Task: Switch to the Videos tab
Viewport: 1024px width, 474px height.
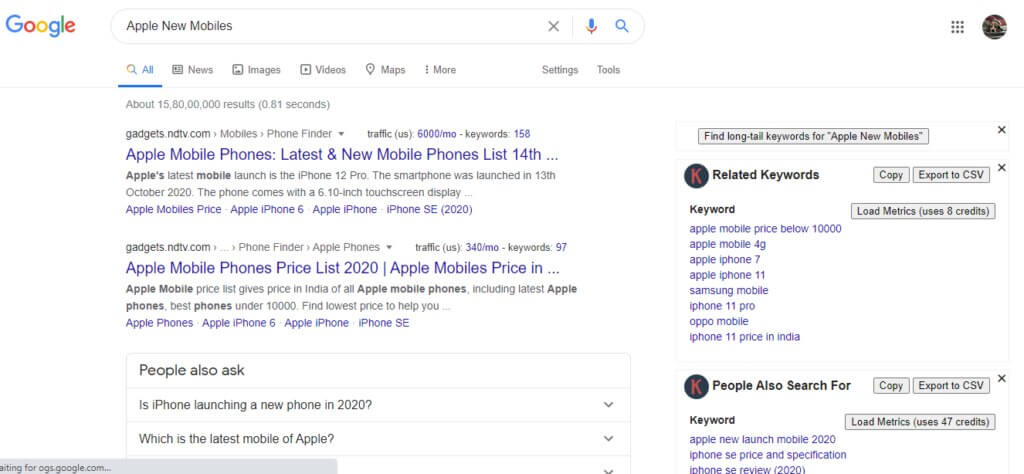Action: point(323,70)
